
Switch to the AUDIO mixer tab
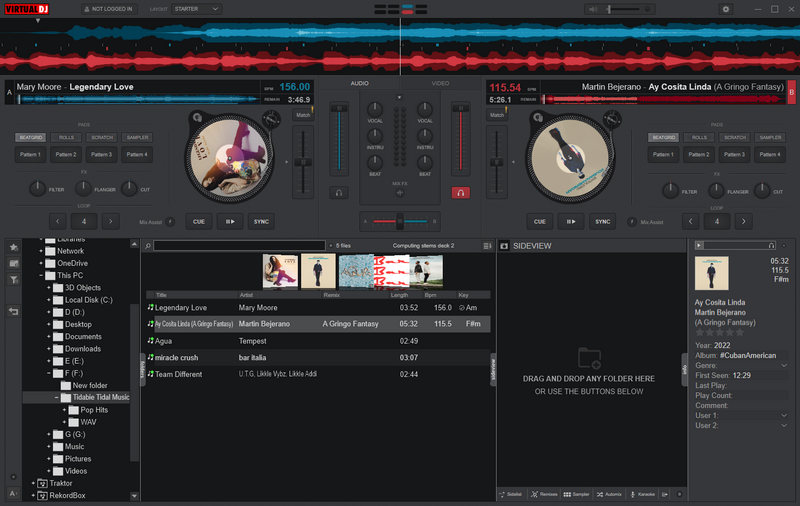[360, 83]
